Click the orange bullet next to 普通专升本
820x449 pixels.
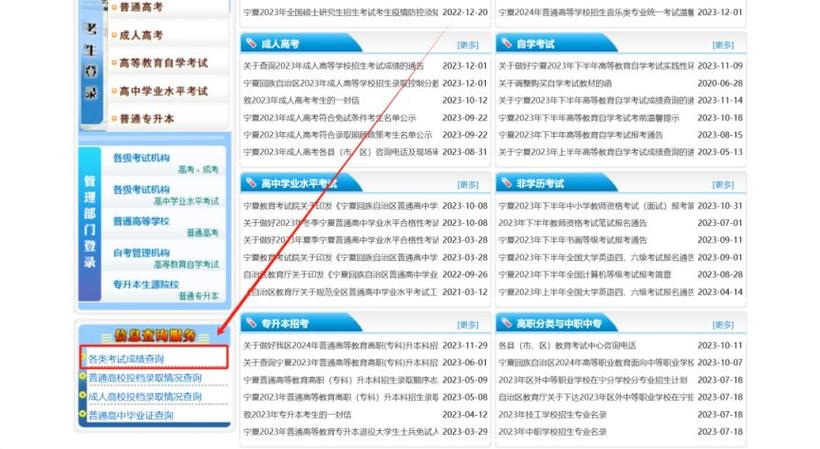click(x=114, y=119)
